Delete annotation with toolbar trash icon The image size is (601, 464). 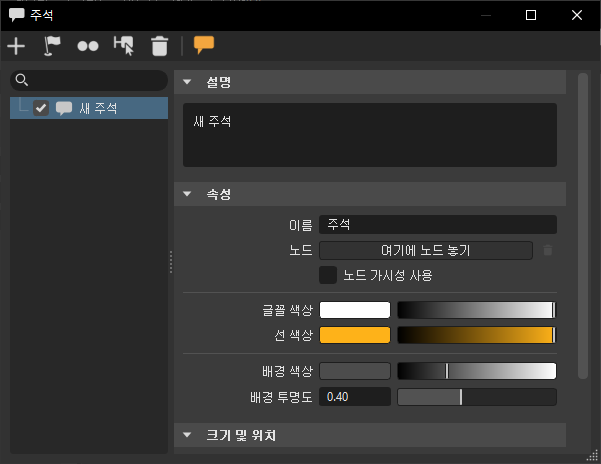tap(160, 46)
